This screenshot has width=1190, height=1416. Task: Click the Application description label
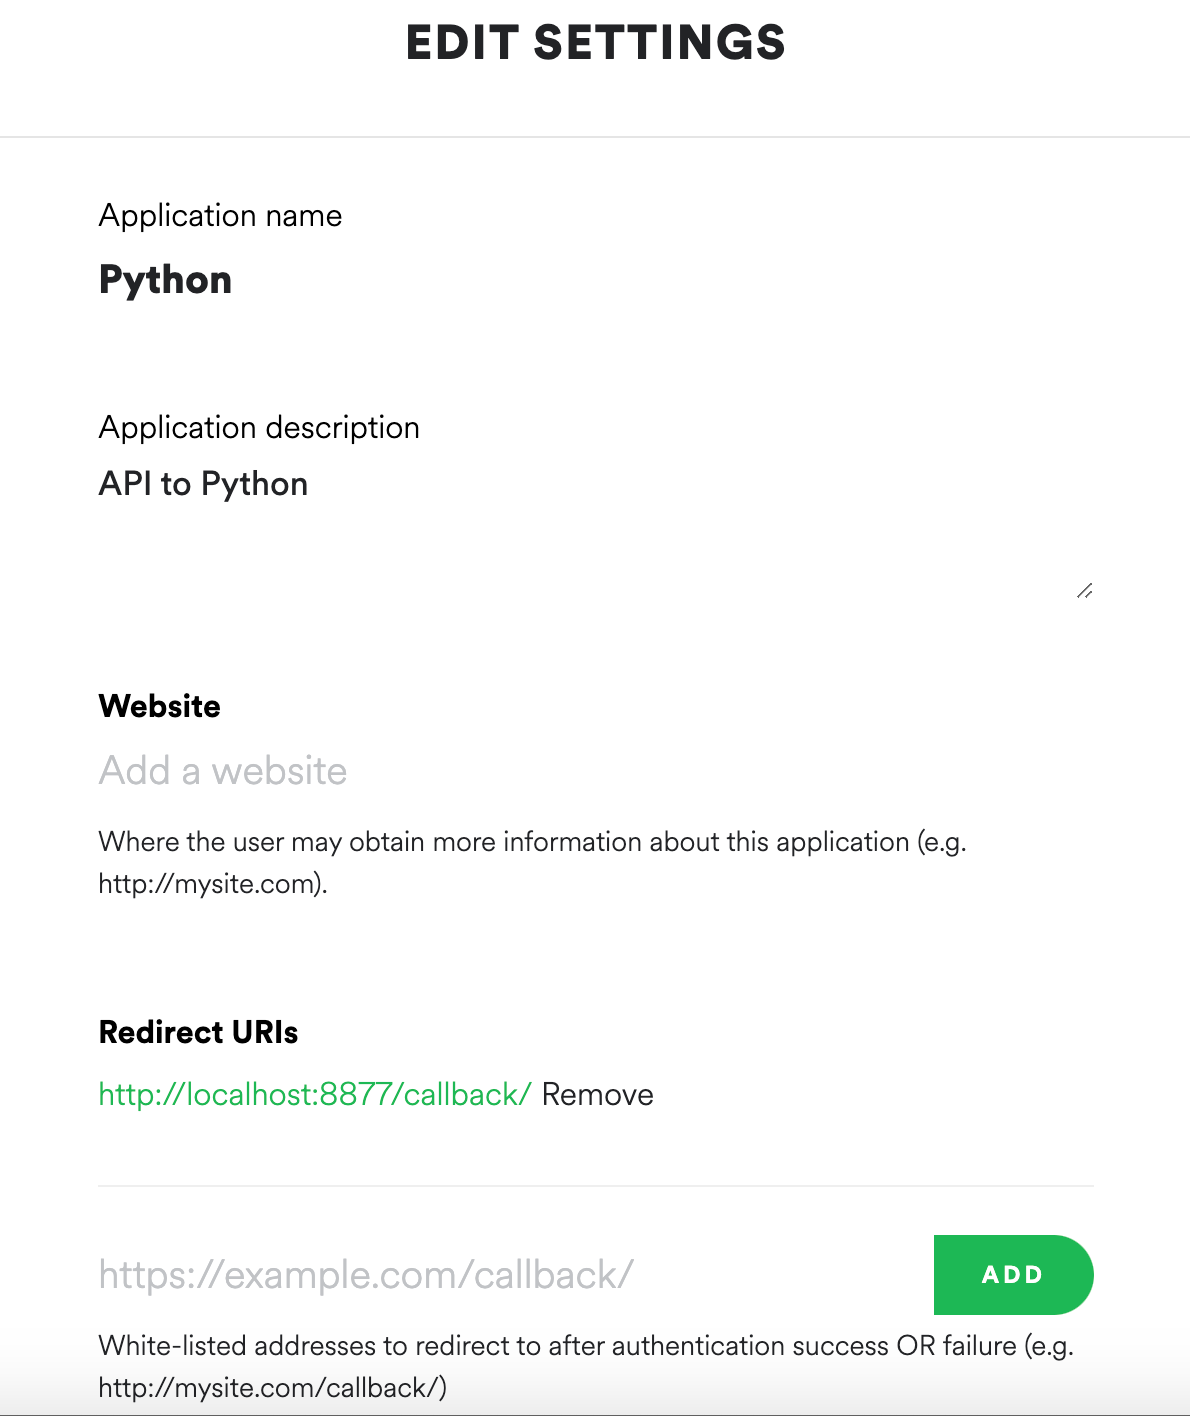coord(259,427)
